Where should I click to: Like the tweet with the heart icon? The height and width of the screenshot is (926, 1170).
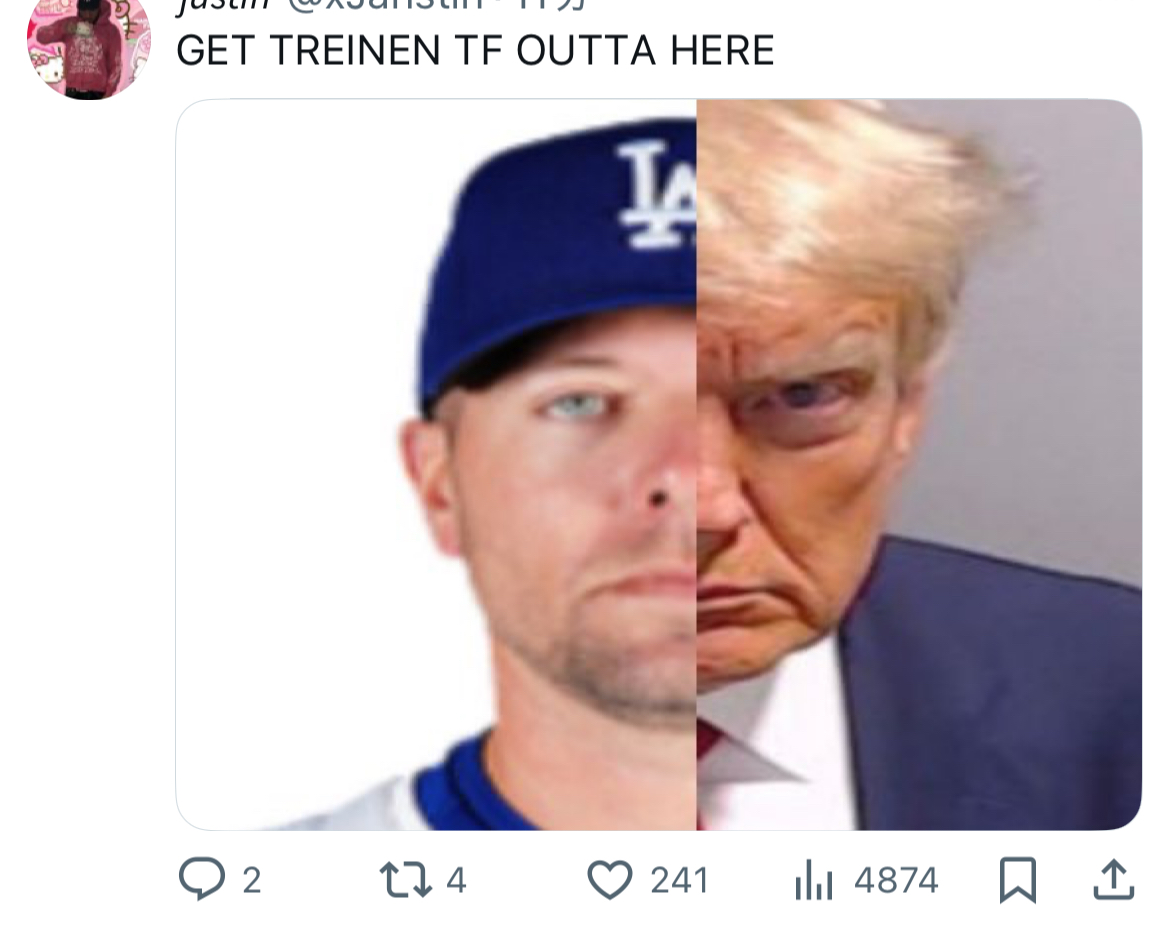610,879
